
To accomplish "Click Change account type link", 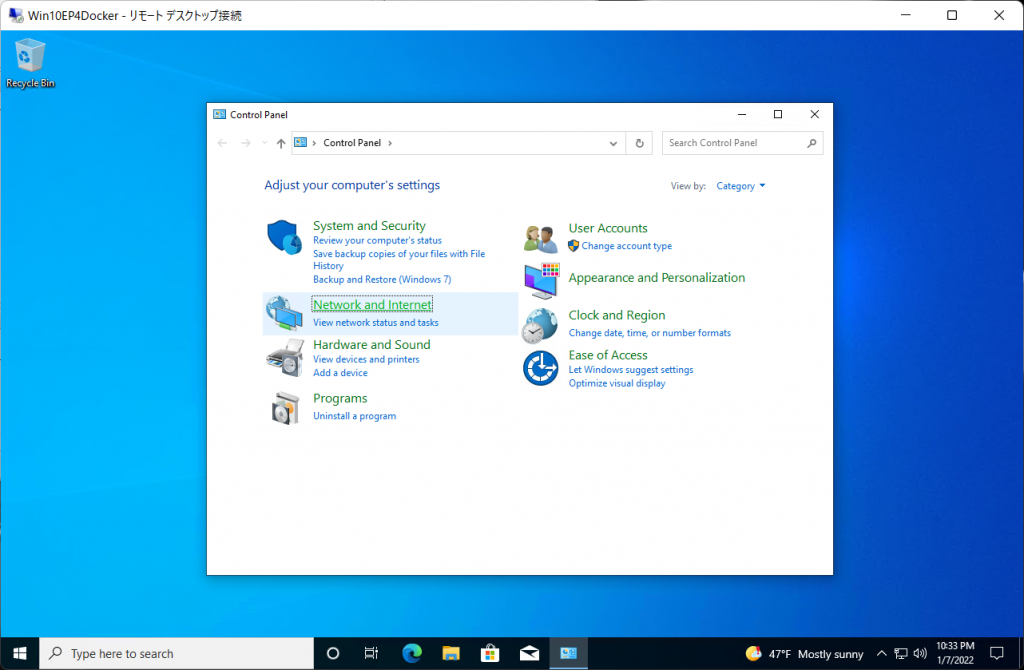I will 626,246.
